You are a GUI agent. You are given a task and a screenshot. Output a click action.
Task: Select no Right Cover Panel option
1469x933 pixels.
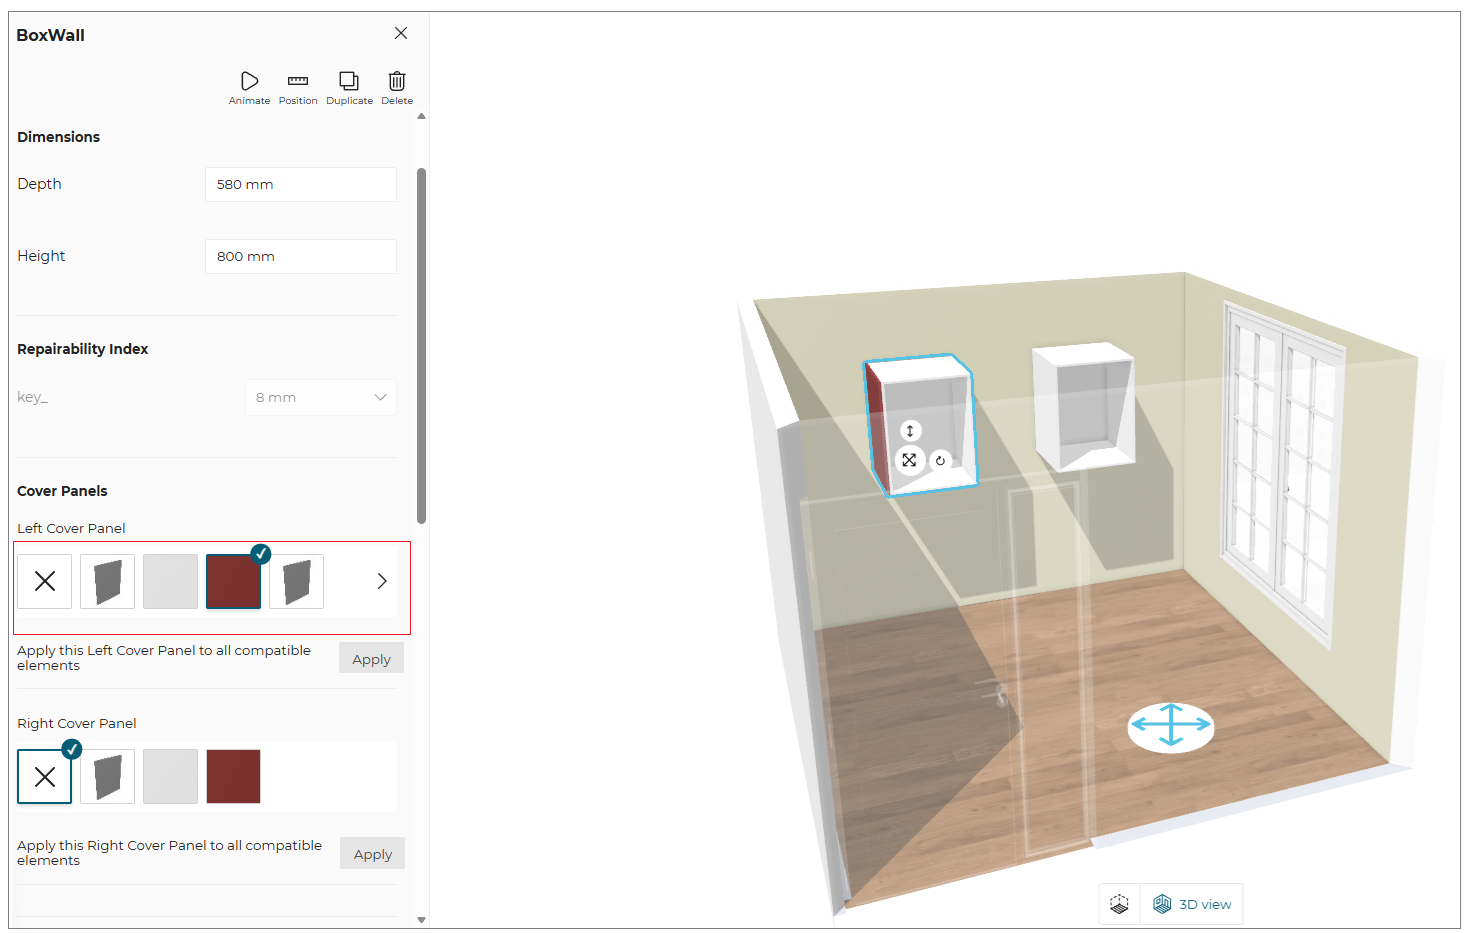click(45, 776)
